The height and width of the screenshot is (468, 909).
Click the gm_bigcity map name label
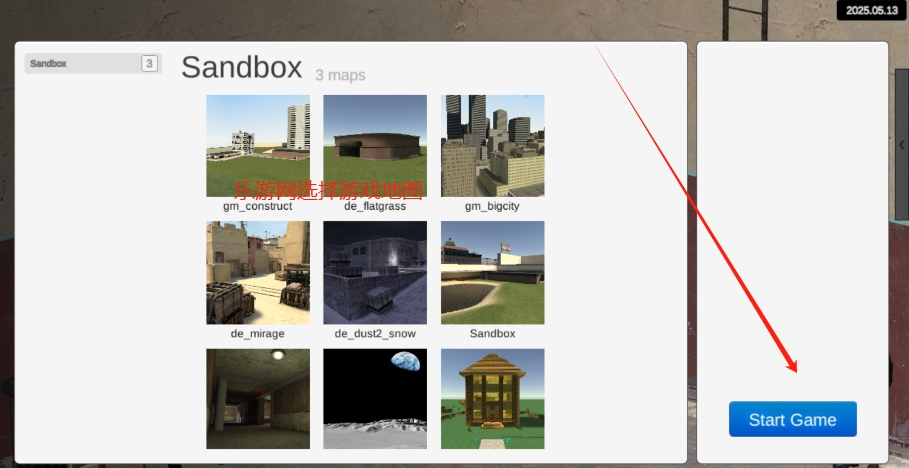492,206
